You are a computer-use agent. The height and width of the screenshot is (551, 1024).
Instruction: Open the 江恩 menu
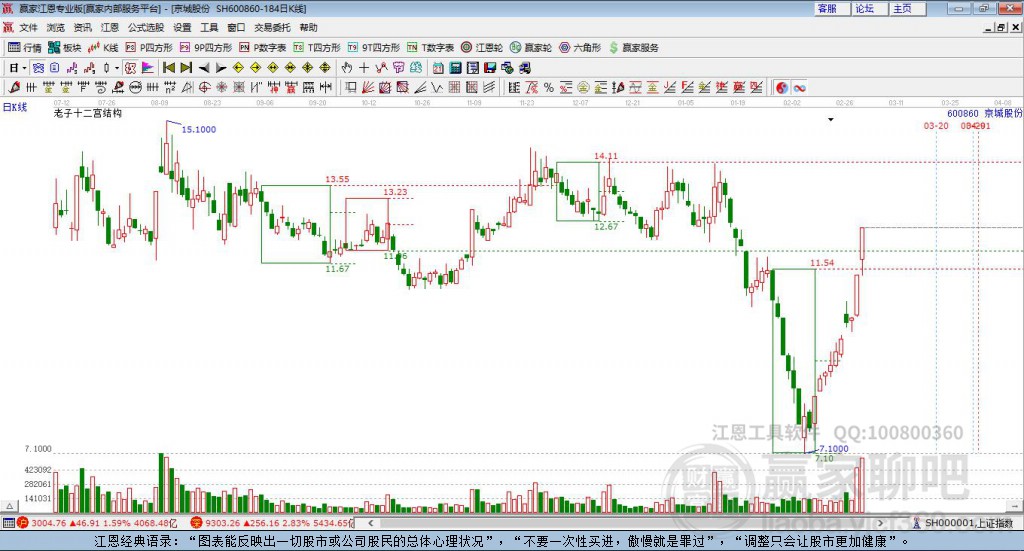click(110, 27)
